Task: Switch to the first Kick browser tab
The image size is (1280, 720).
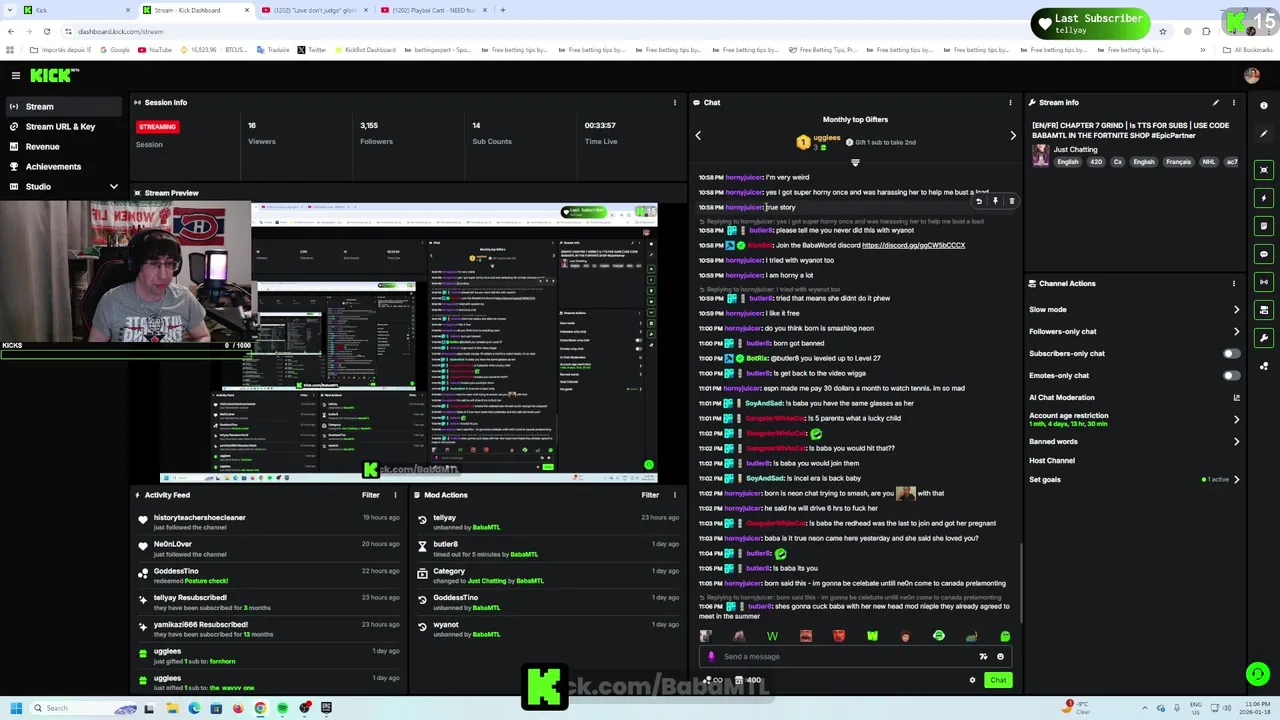Action: point(75,10)
